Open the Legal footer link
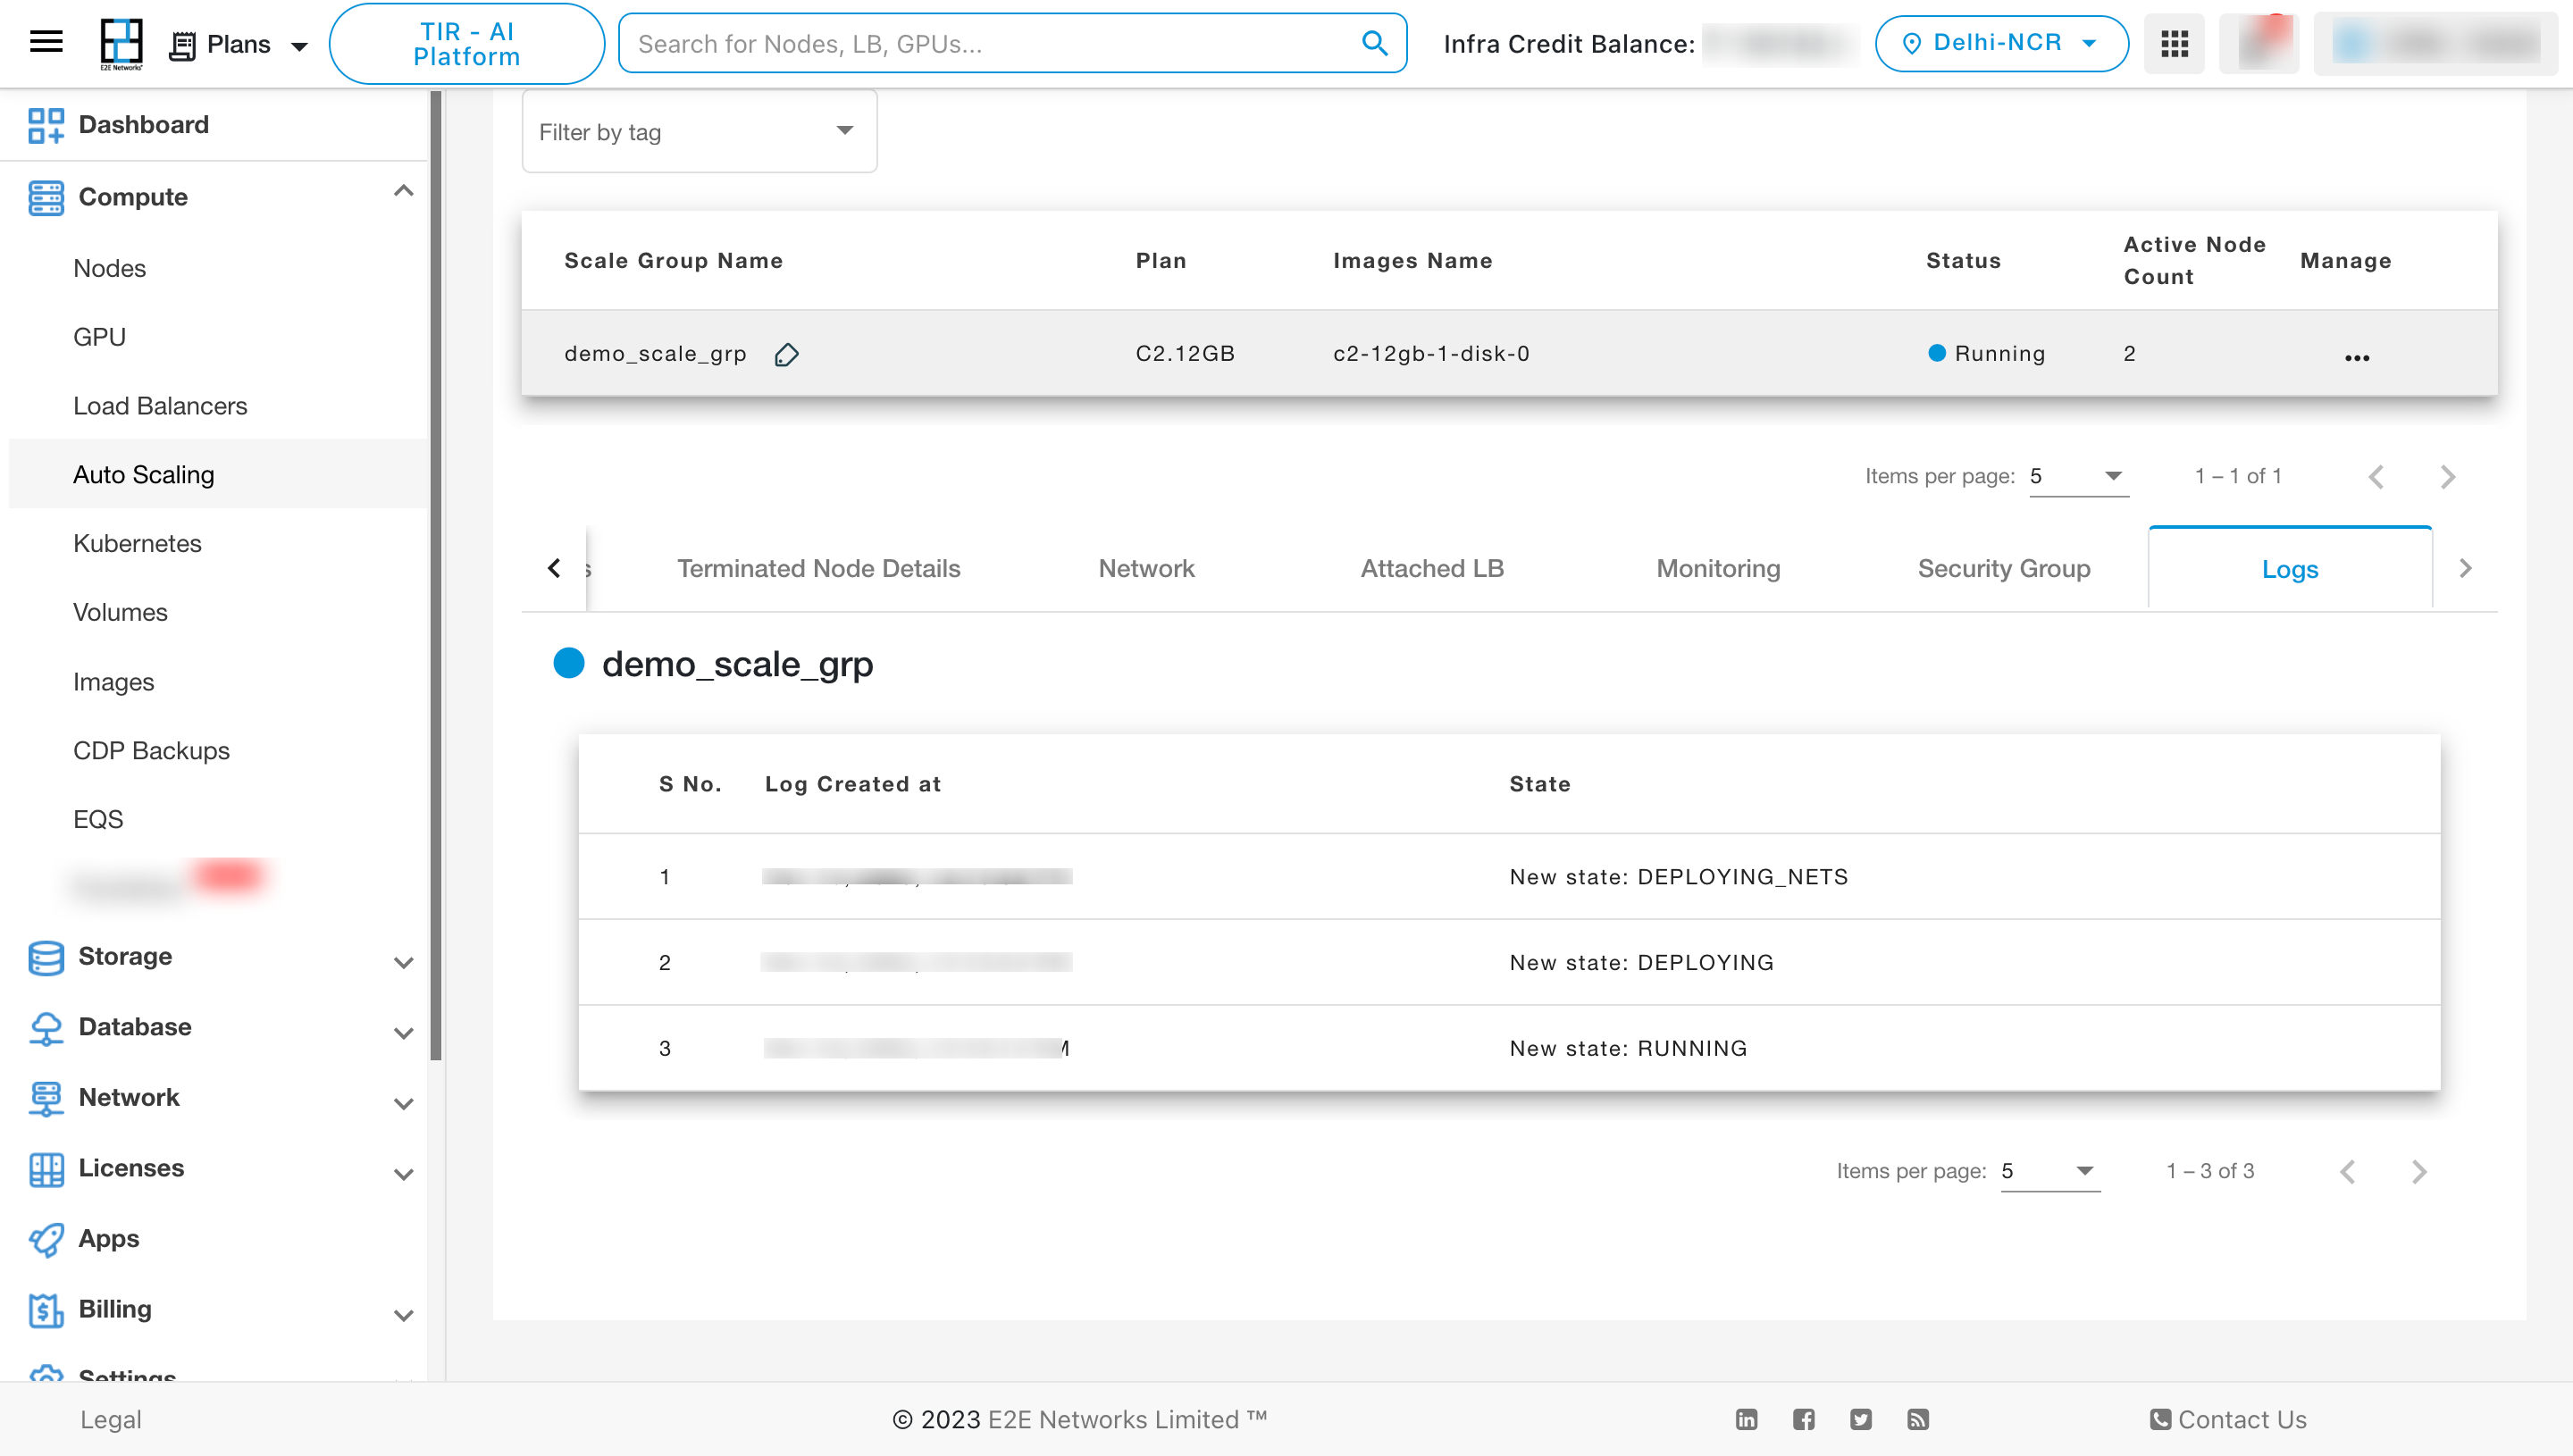The height and width of the screenshot is (1456, 2573). click(x=111, y=1419)
